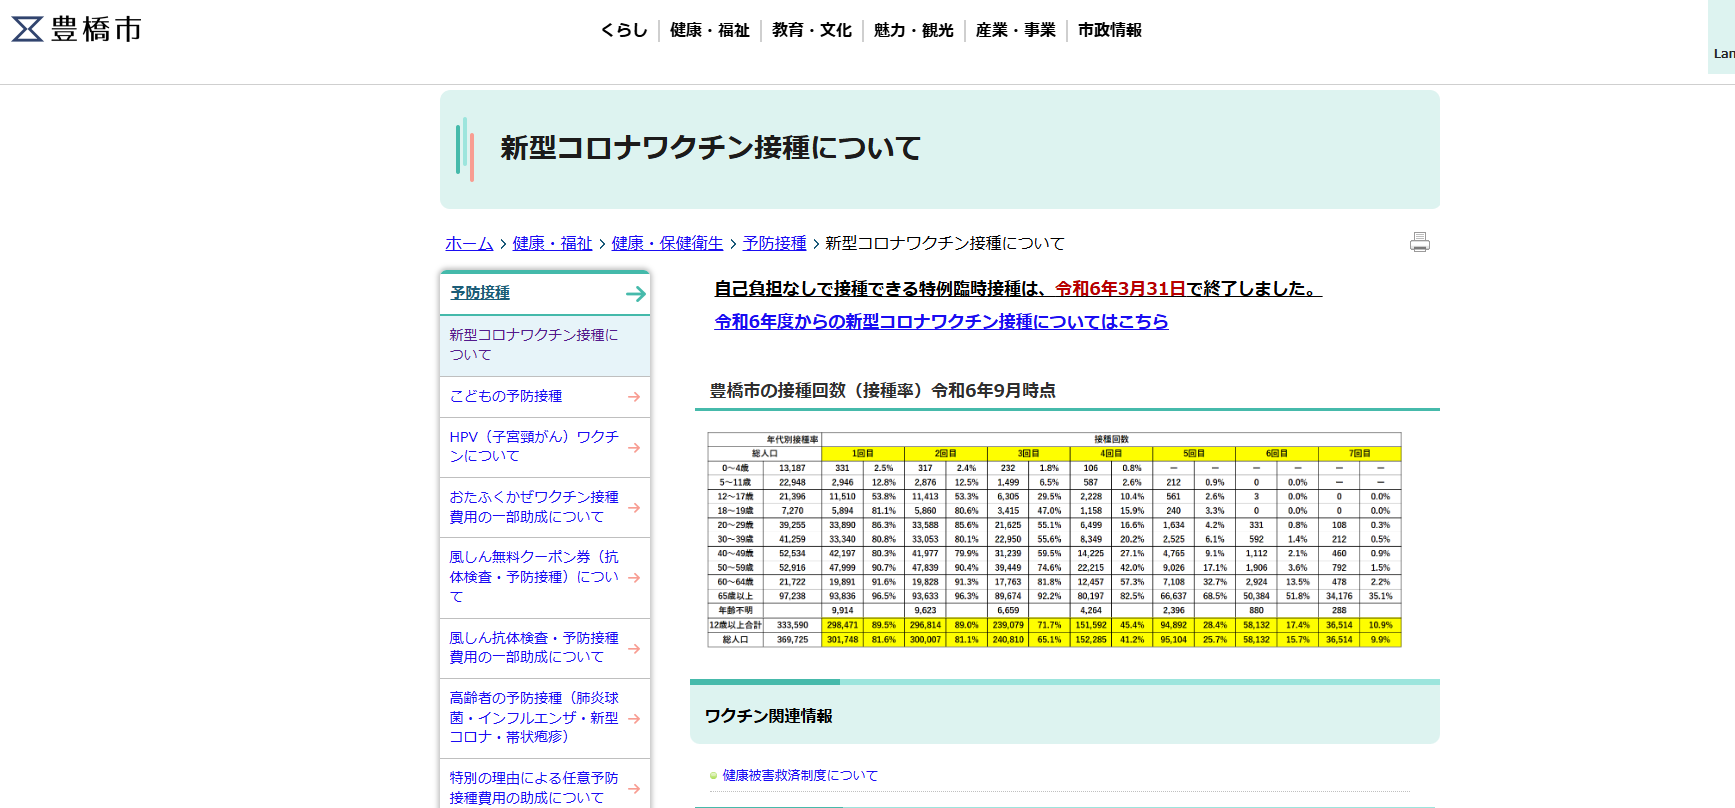Click arrow icon beside おたふくかぜワクチン item

click(x=633, y=507)
